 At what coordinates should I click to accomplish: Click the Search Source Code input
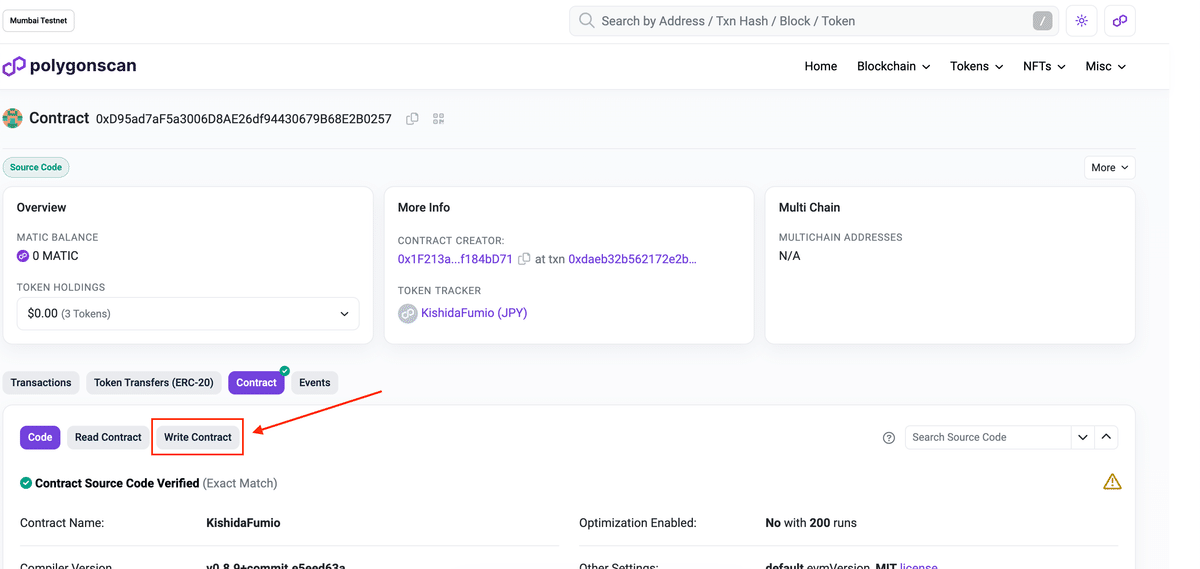[988, 437]
